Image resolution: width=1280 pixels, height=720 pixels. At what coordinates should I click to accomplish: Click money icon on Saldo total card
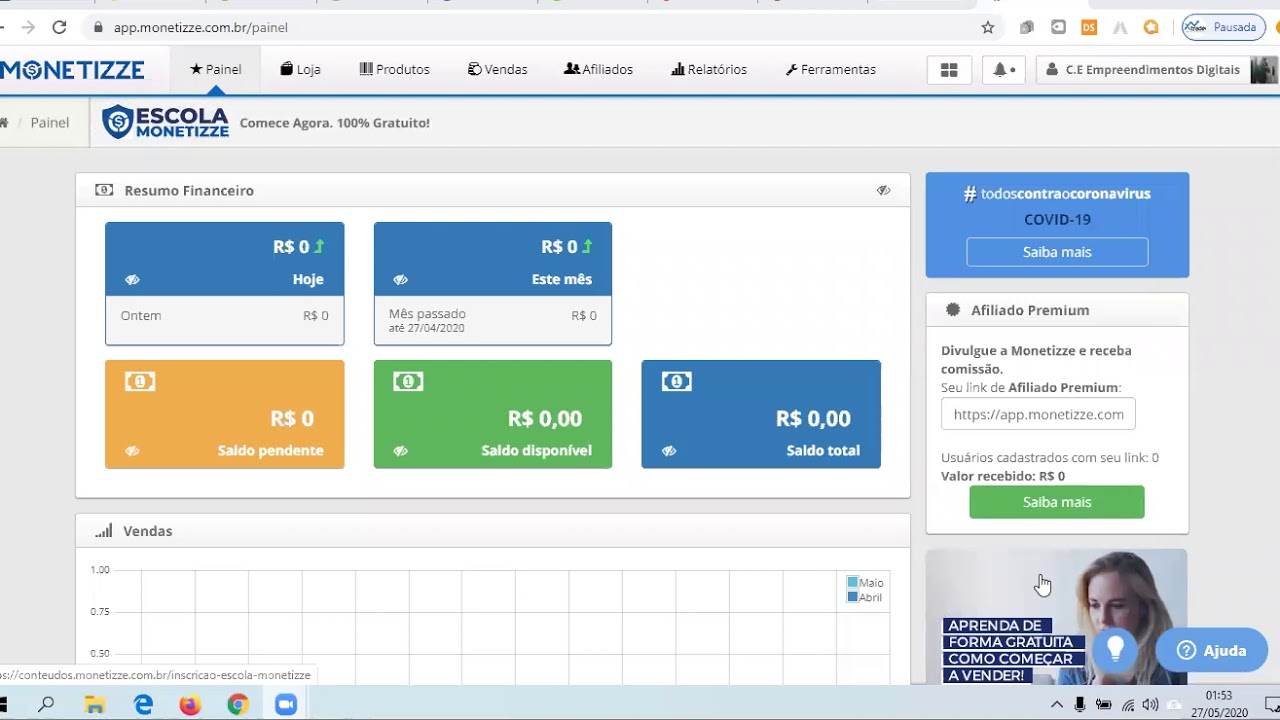click(x=676, y=381)
